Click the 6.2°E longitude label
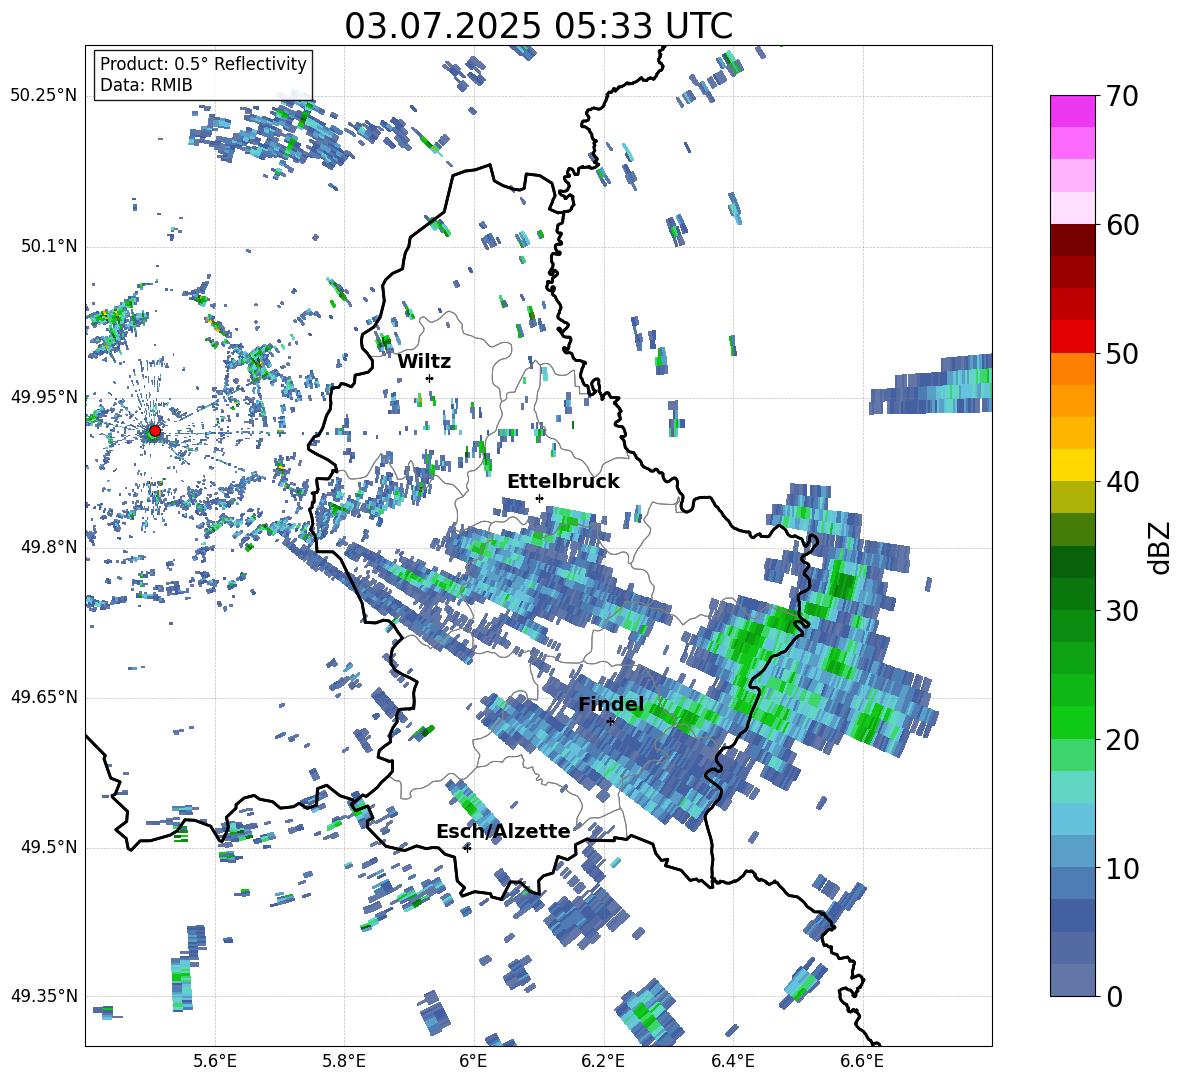Image resolution: width=1184 pixels, height=1081 pixels. pyautogui.click(x=603, y=1061)
